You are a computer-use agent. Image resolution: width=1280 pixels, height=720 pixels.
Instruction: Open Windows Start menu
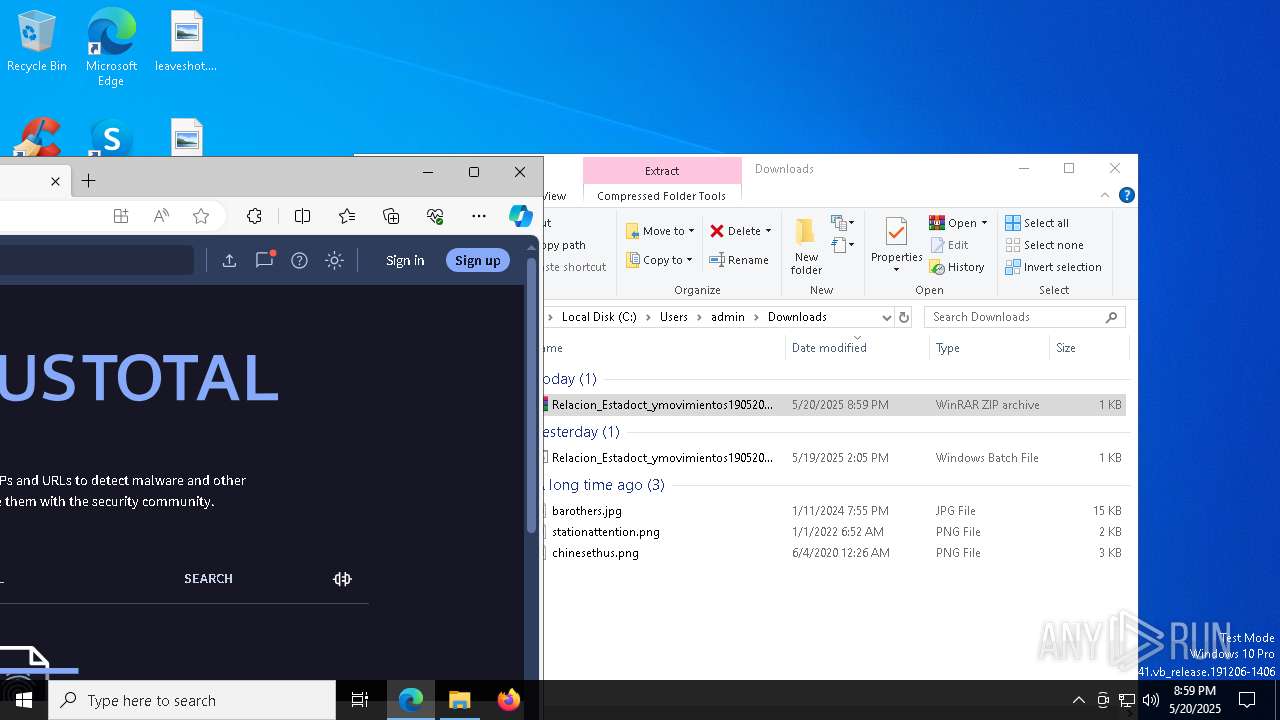(x=24, y=700)
